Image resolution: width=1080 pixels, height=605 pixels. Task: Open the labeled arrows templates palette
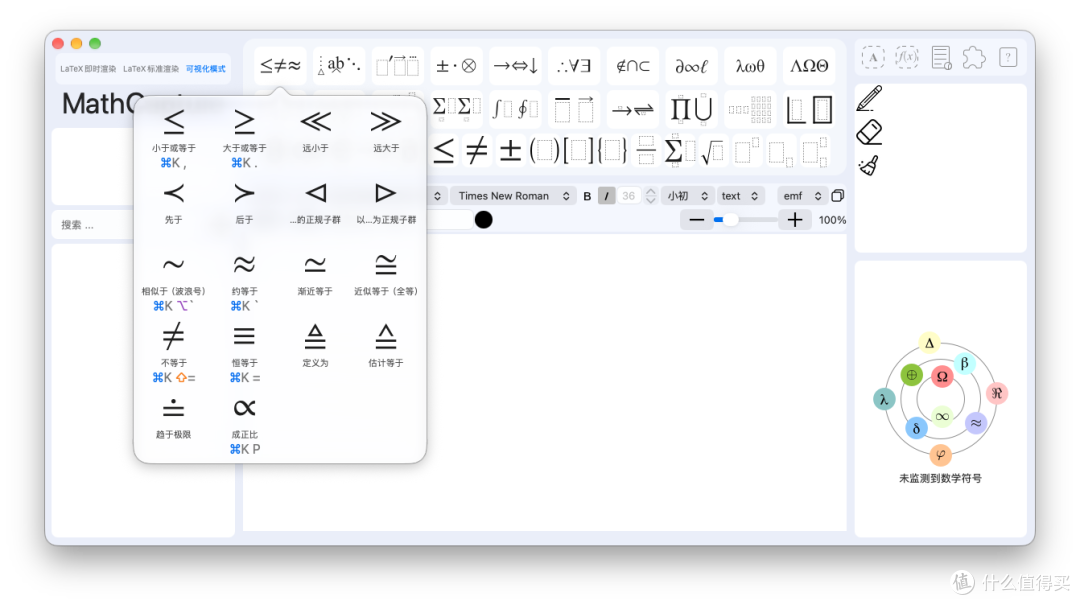tap(632, 109)
